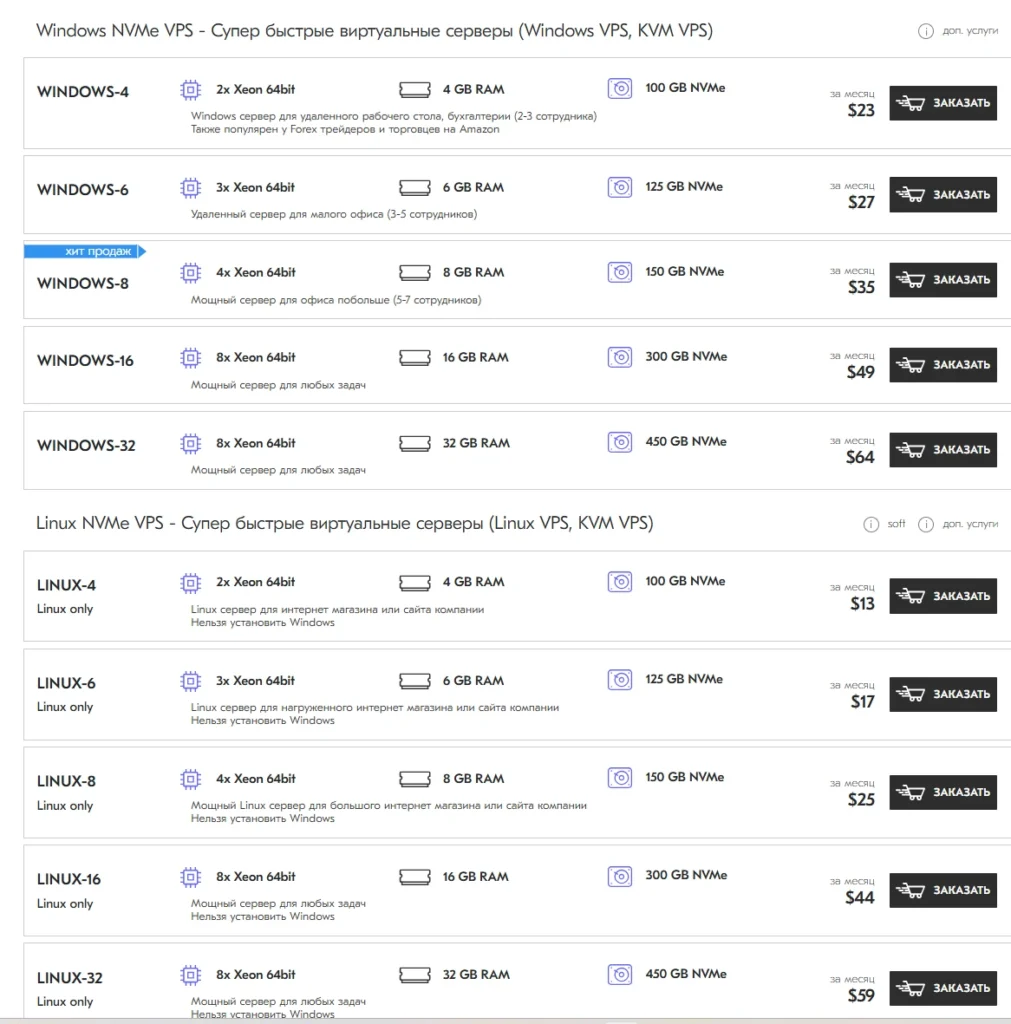Click ЗАКАЗАТЬ for the WINDOWS-8 plan
The image size is (1011, 1024).
(942, 280)
